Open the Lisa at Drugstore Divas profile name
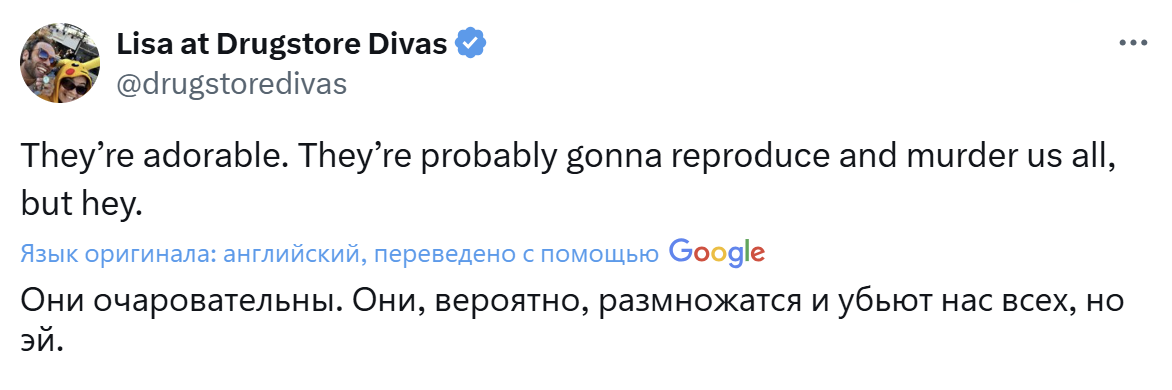The width and height of the screenshot is (1172, 390). point(281,45)
